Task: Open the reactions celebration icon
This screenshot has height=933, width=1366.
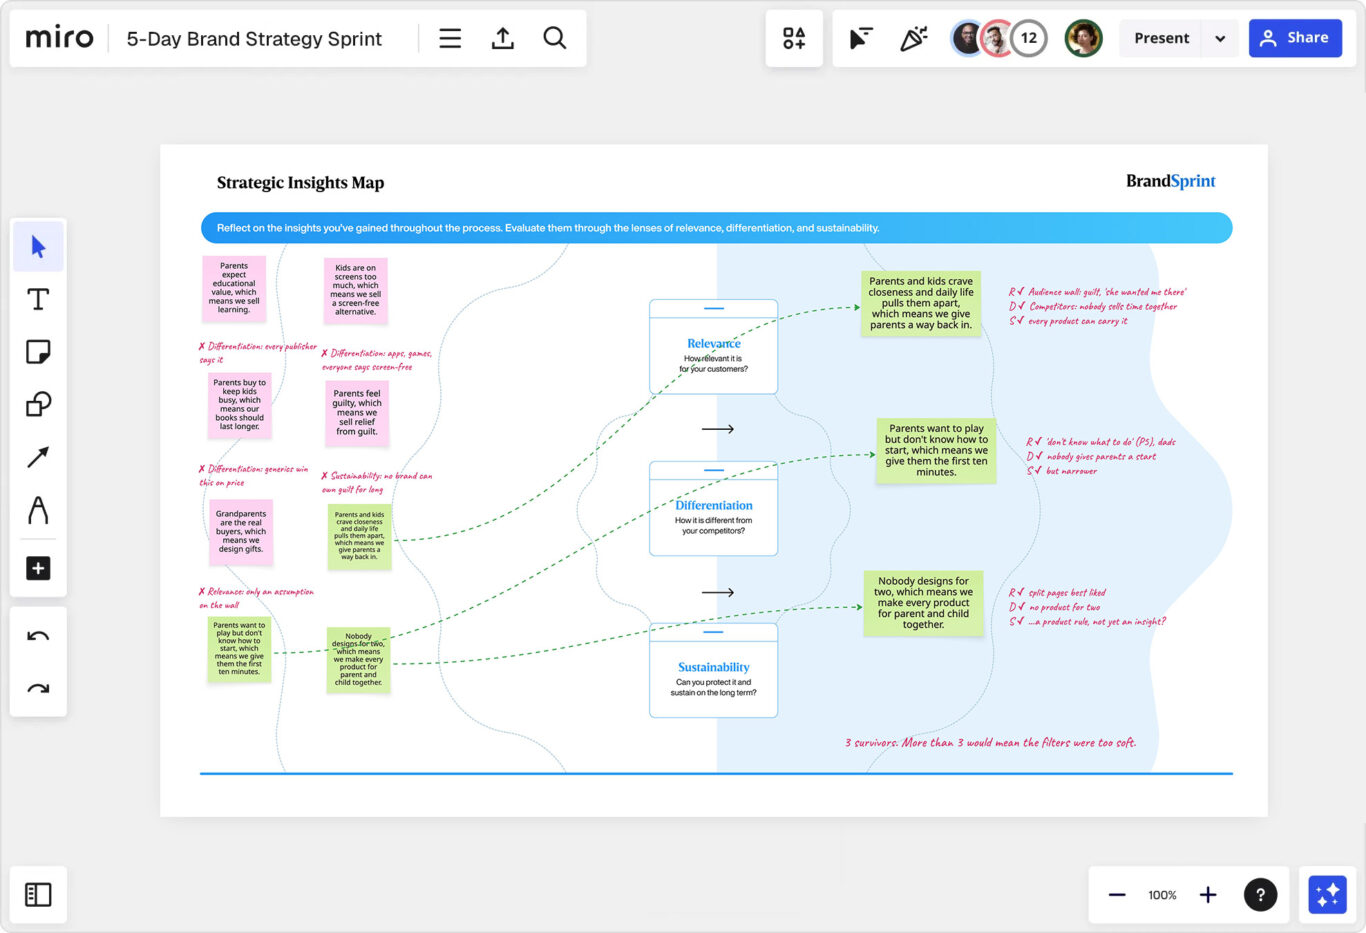Action: click(913, 38)
